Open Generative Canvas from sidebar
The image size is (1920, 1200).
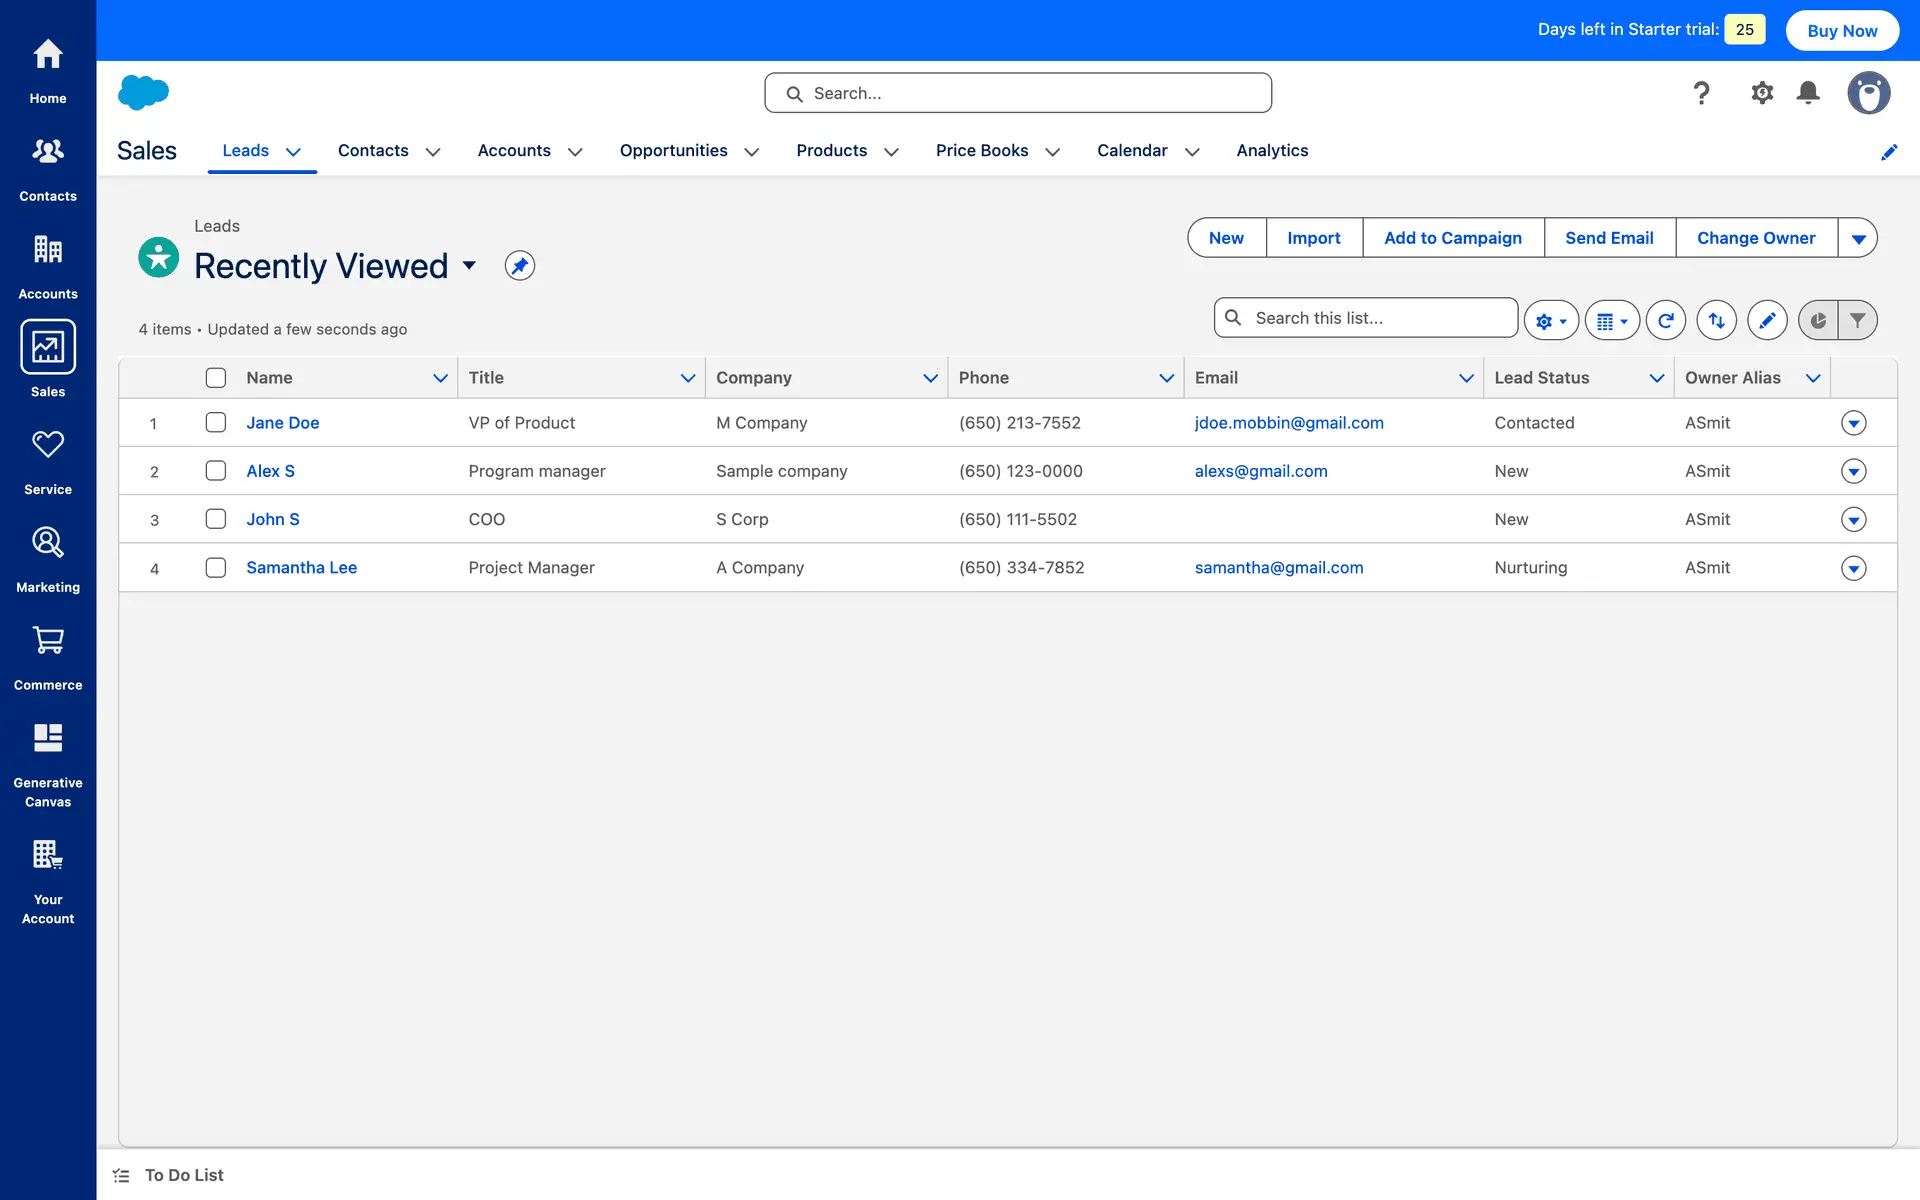click(x=48, y=765)
